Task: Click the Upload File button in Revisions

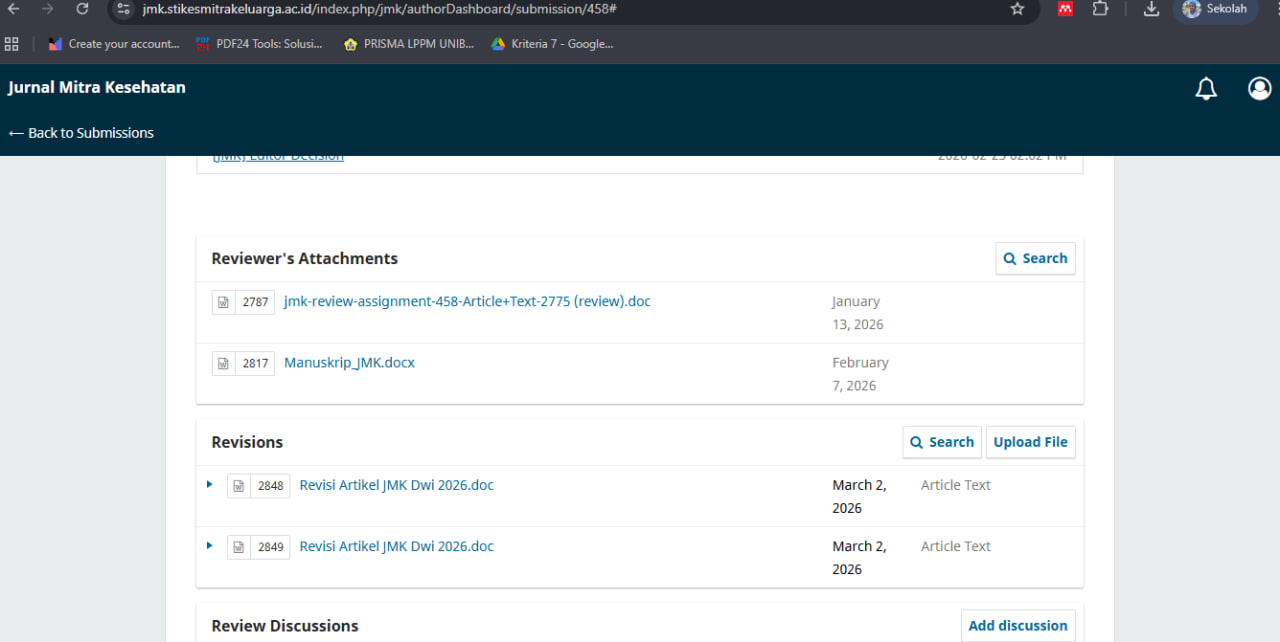Action: pos(1030,442)
